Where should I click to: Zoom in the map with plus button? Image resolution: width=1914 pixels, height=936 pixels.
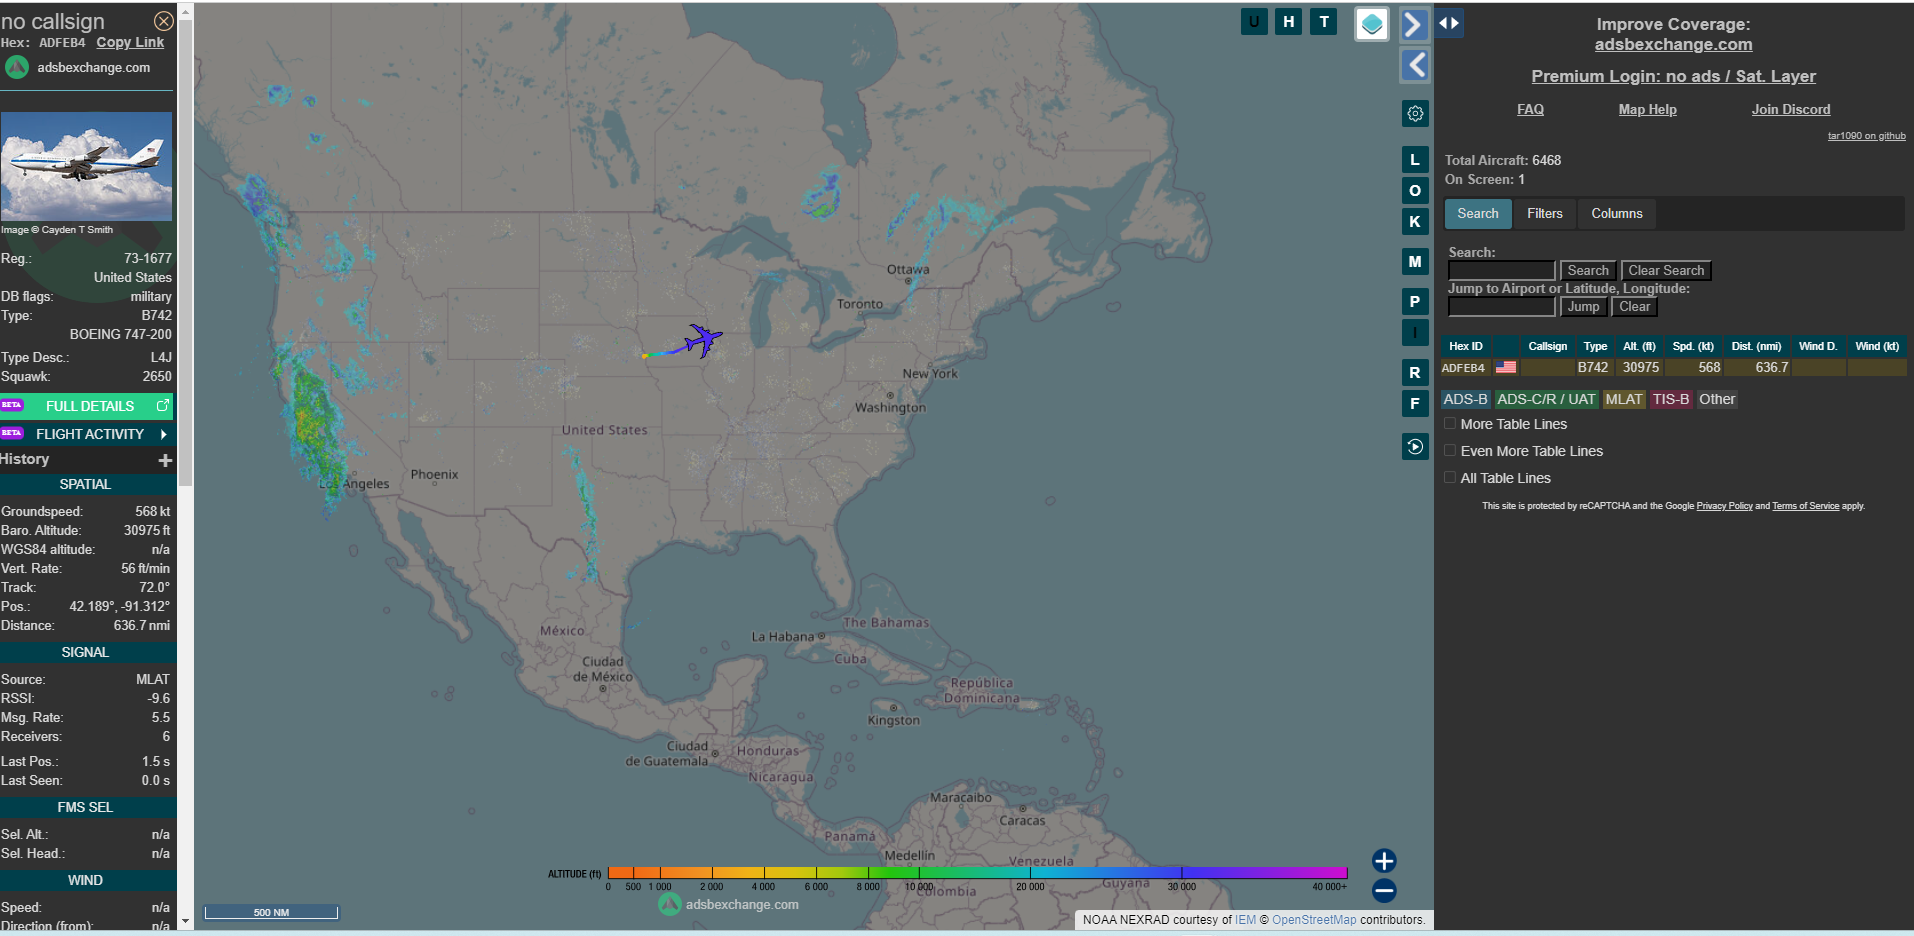click(x=1384, y=861)
